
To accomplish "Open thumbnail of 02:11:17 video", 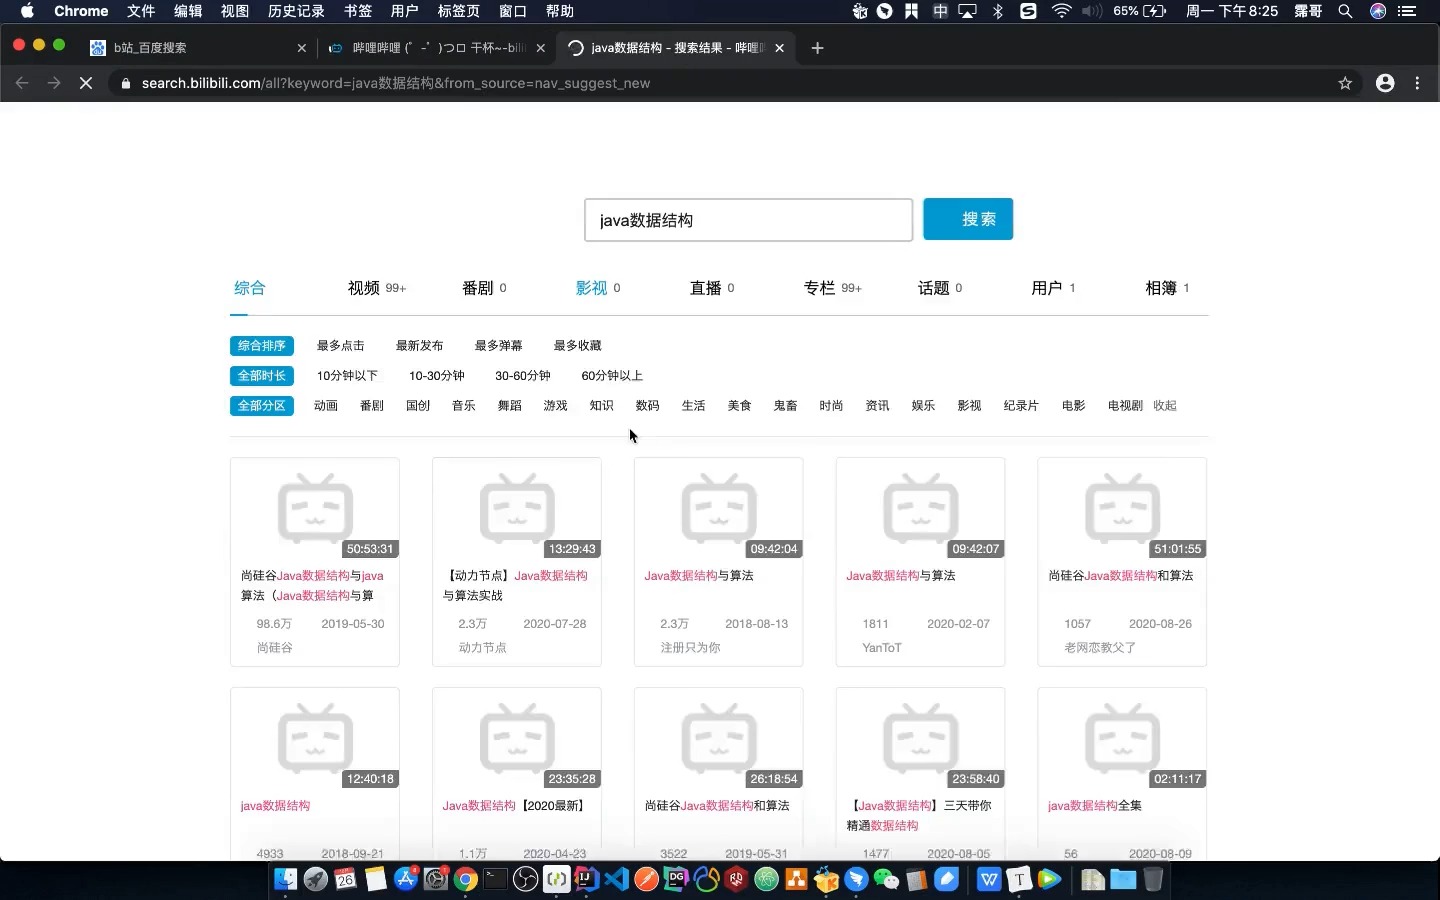I will [x=1122, y=739].
